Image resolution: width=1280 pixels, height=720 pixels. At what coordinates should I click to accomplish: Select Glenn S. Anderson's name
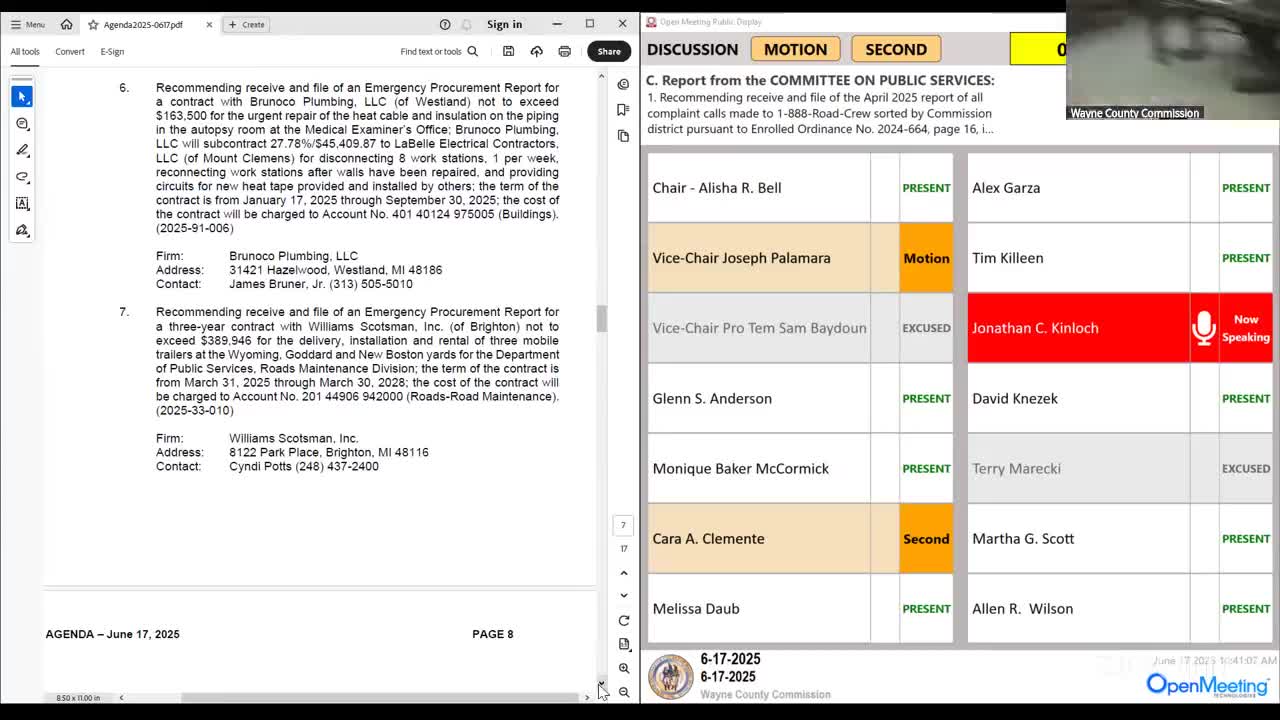(712, 398)
